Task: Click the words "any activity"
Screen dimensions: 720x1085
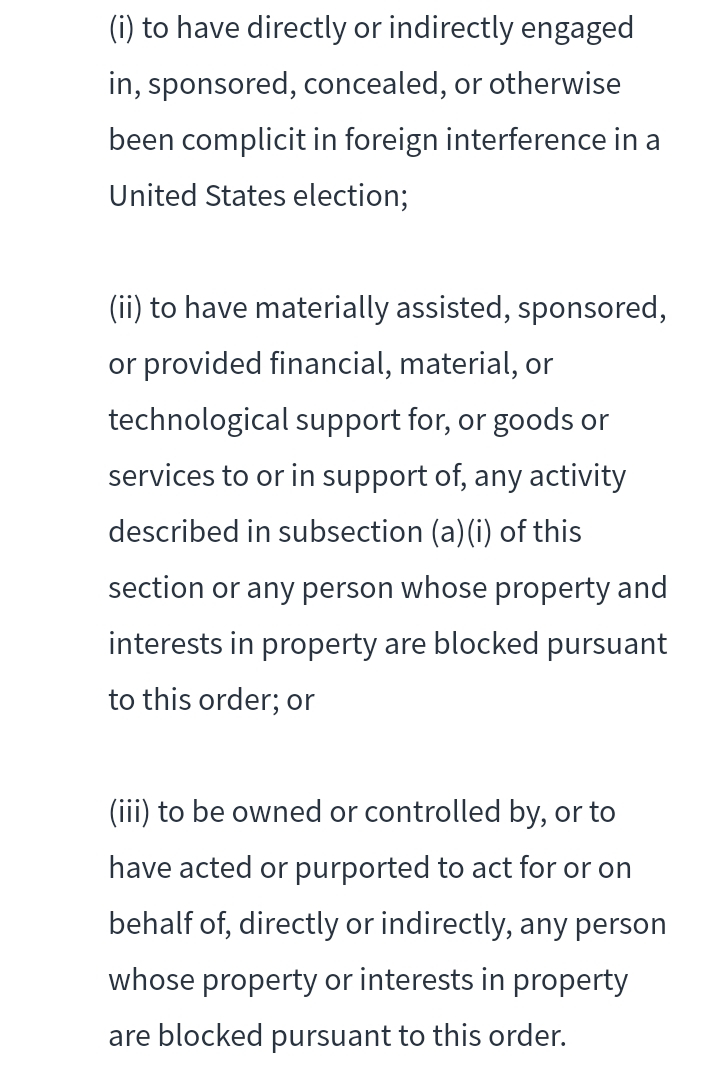Action: 550,476
